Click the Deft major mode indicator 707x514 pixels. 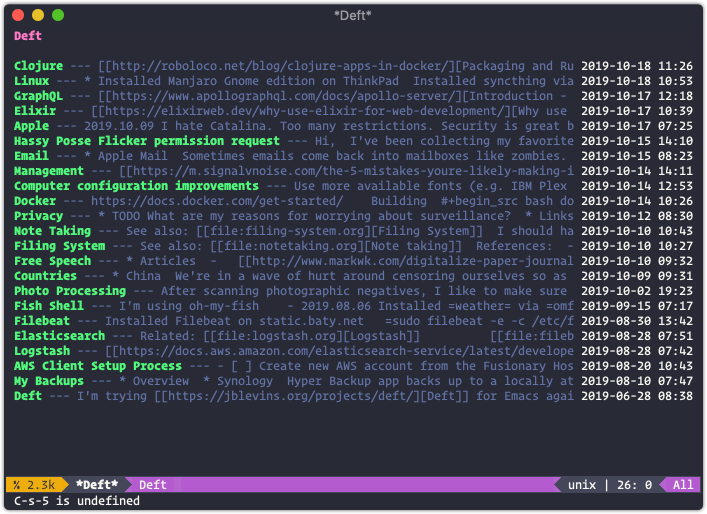click(153, 485)
